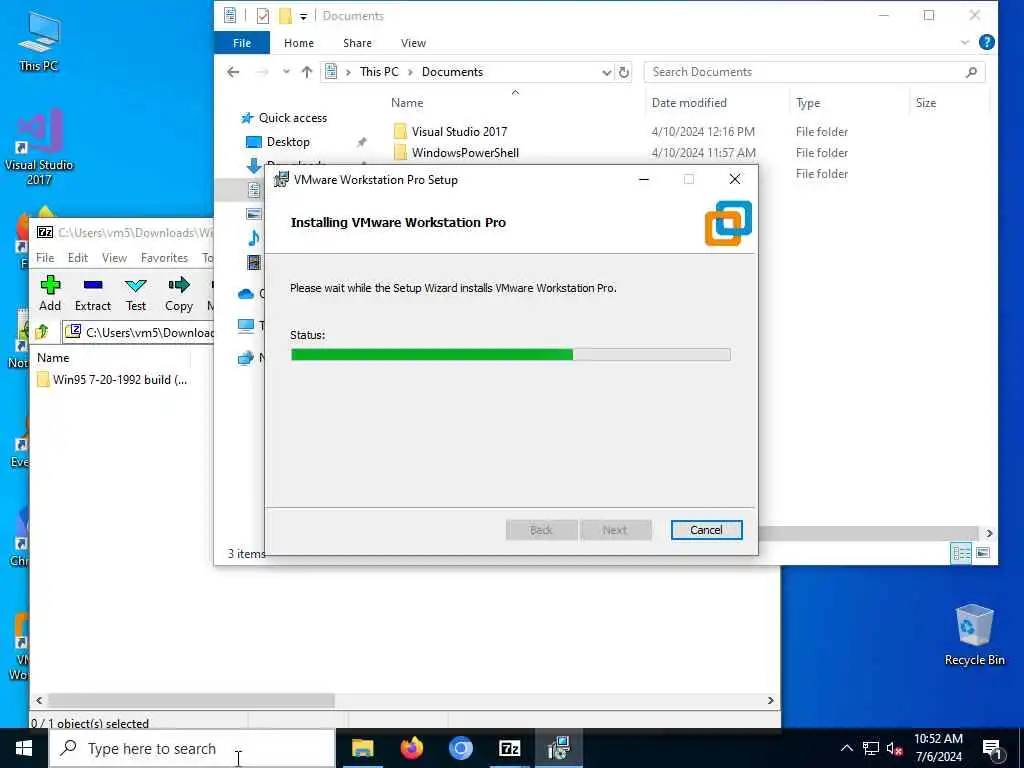Open the File tab in Explorer
This screenshot has width=1024, height=768.
tap(242, 43)
